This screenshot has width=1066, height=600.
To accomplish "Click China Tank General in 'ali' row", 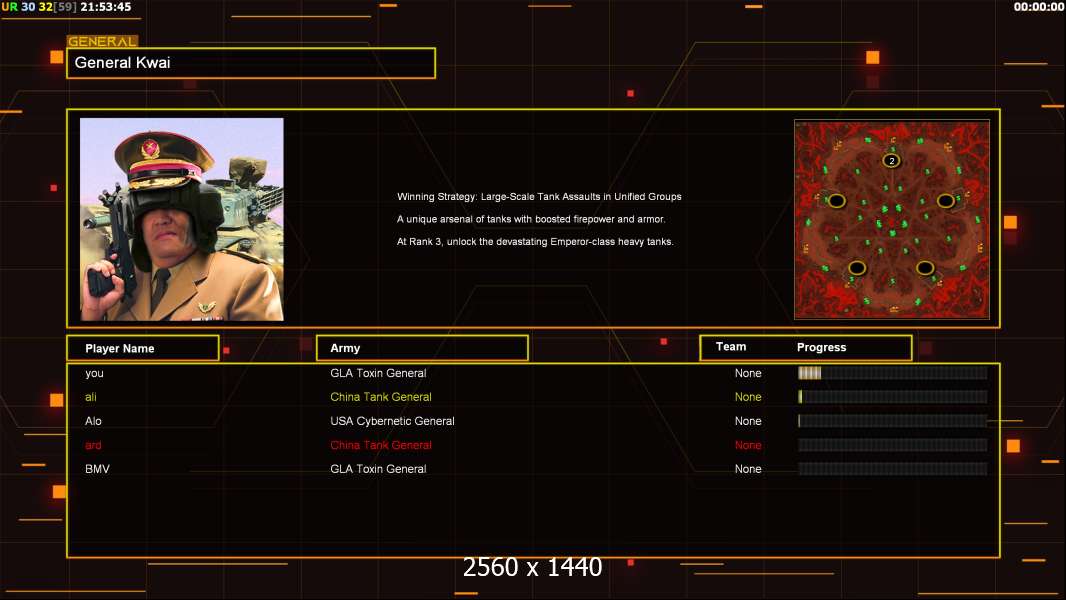I will point(381,397).
